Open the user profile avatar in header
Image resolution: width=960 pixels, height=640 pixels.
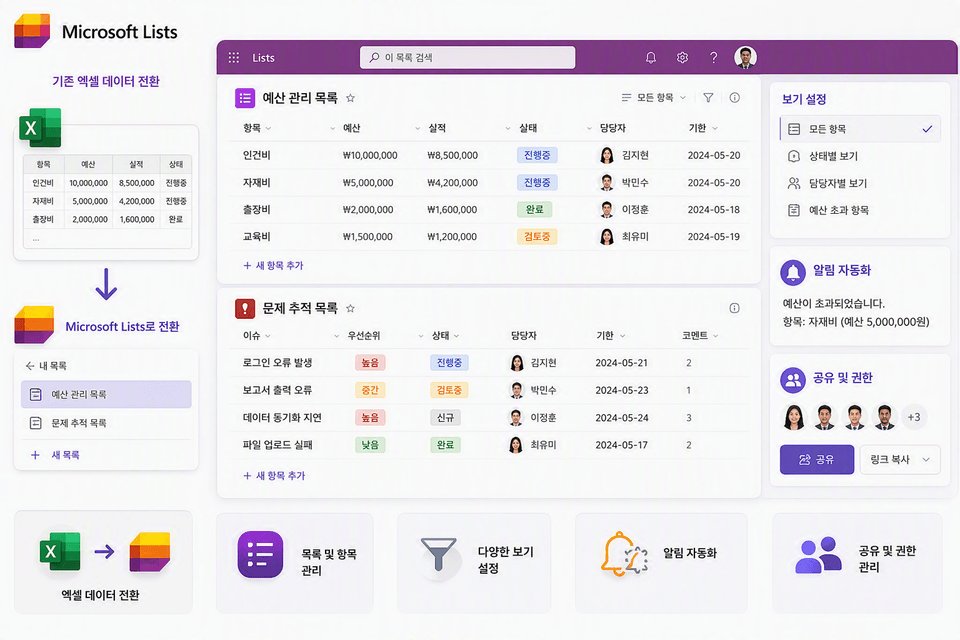[745, 58]
